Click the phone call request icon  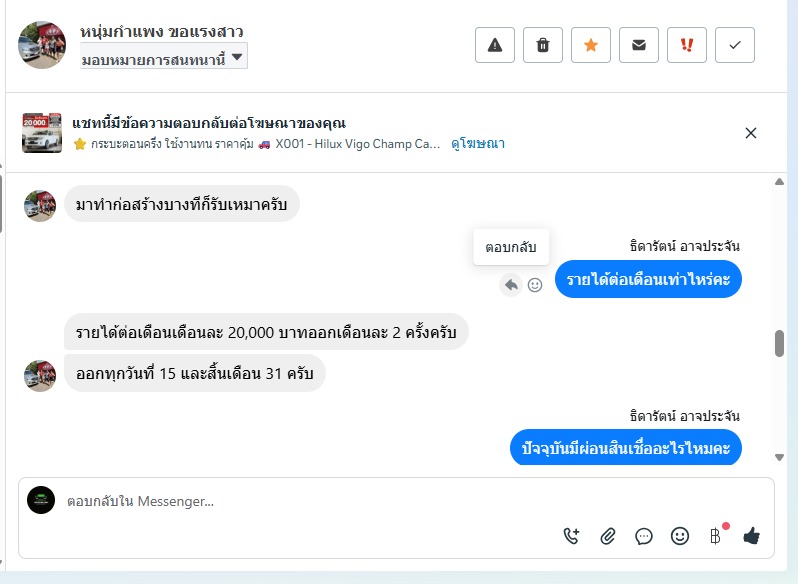(x=572, y=536)
